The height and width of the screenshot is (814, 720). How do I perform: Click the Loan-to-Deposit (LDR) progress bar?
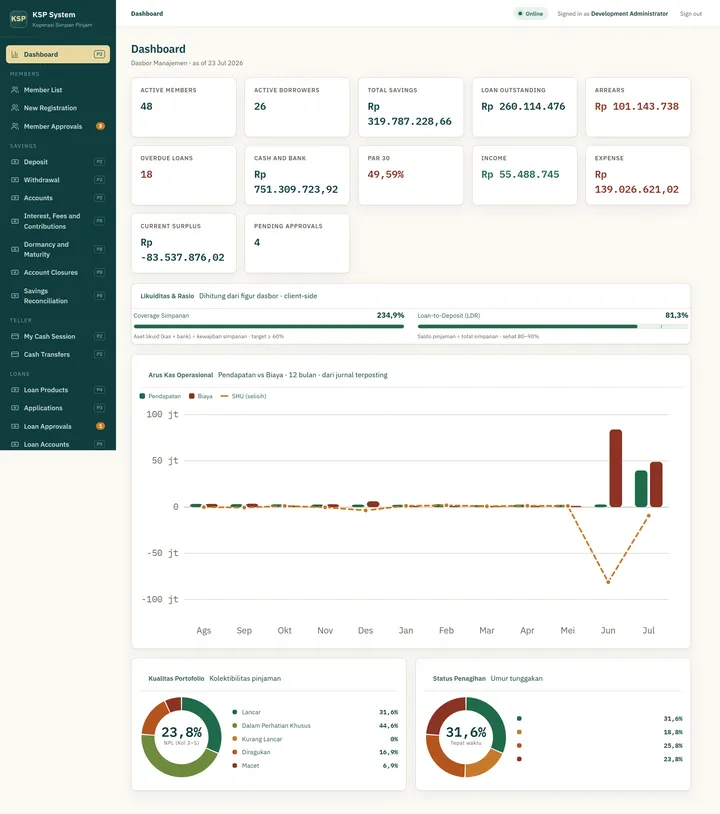point(553,327)
